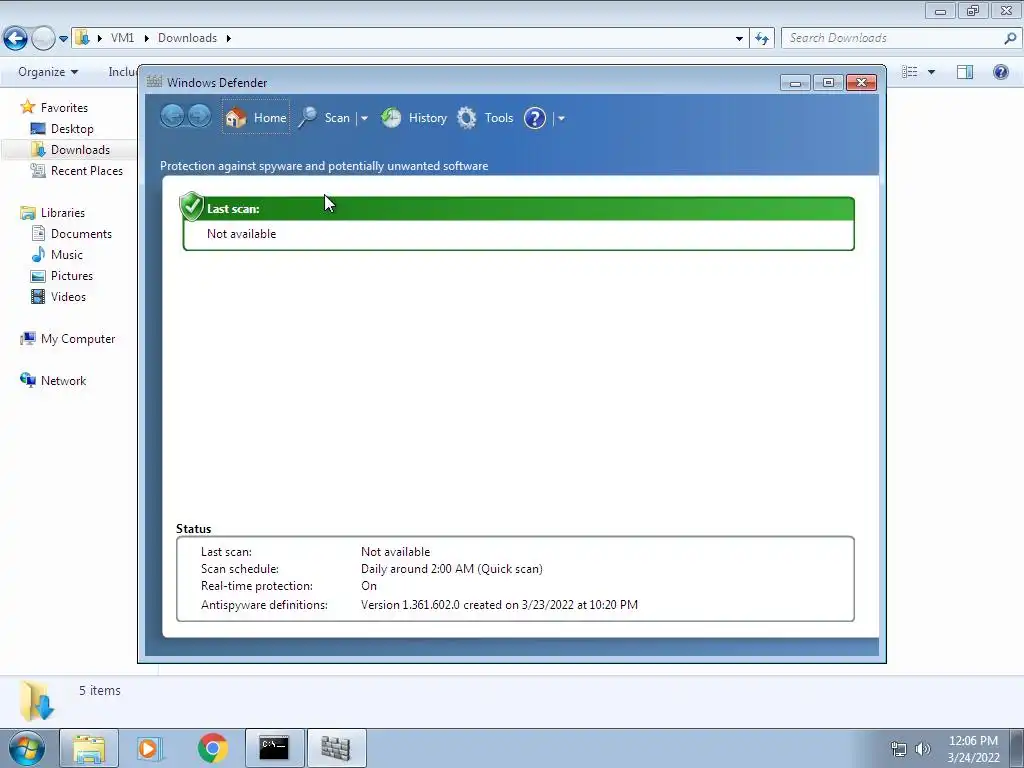
Task: Expand arrow after VM1 in breadcrumb
Action: pos(146,38)
